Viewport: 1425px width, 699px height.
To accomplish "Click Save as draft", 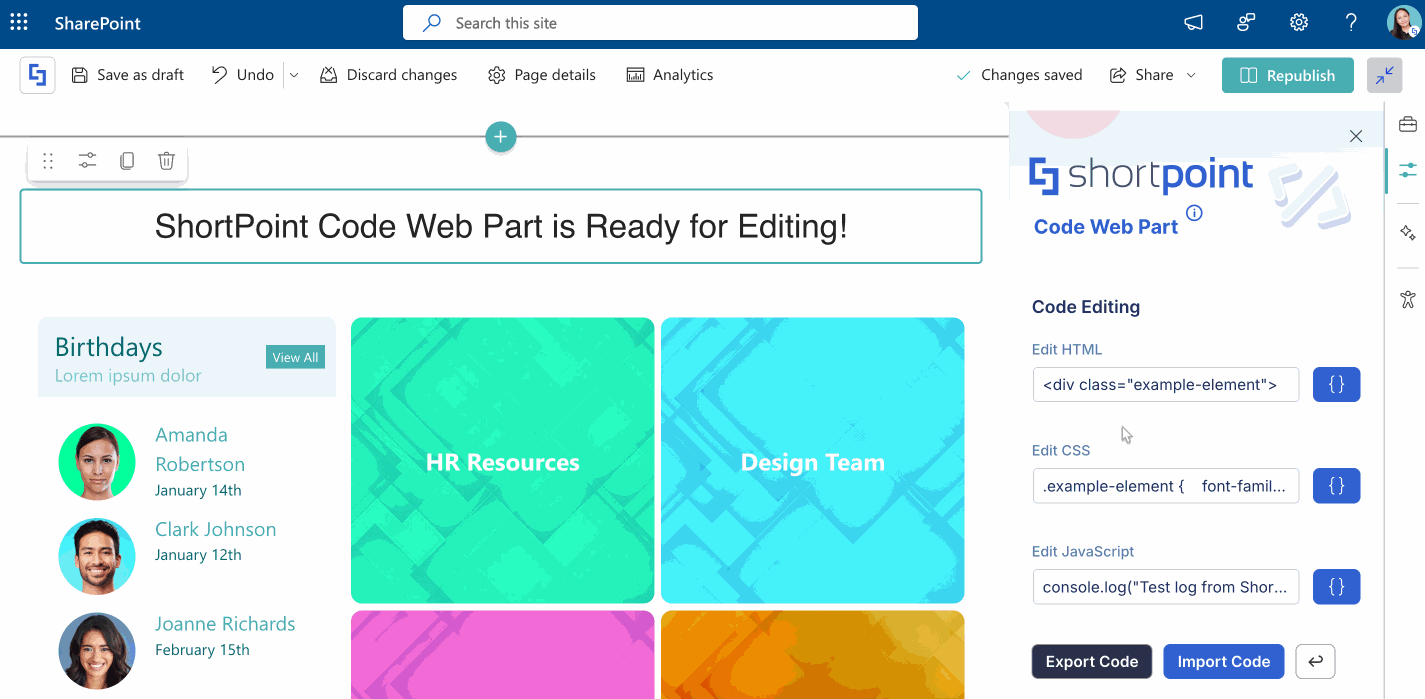I will (128, 75).
